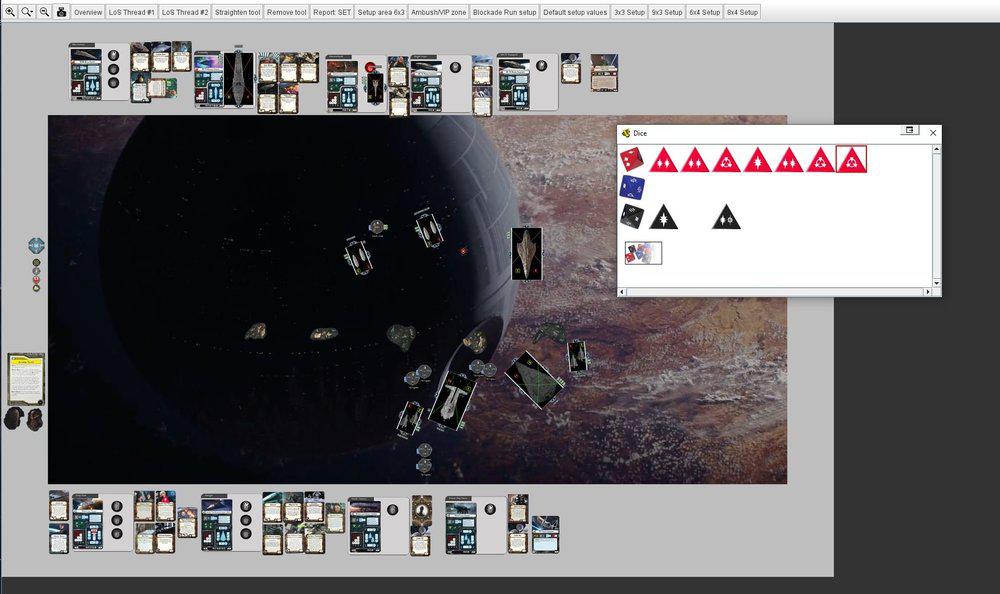The image size is (1000, 594).
Task: Roll the blue attack die
Action: tap(631, 187)
